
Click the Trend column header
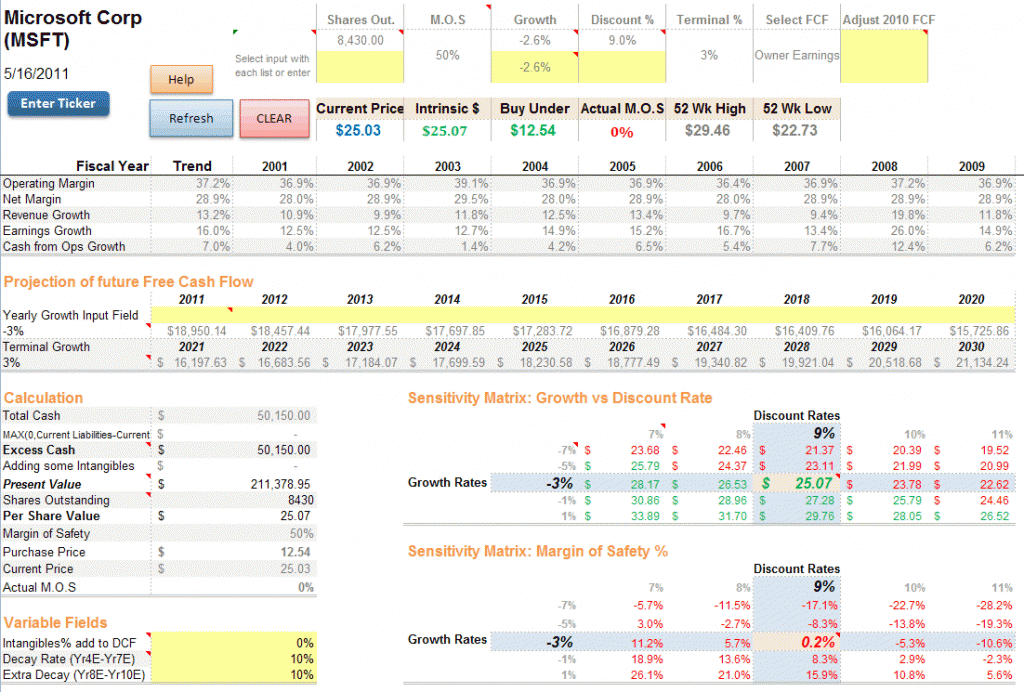click(x=192, y=166)
